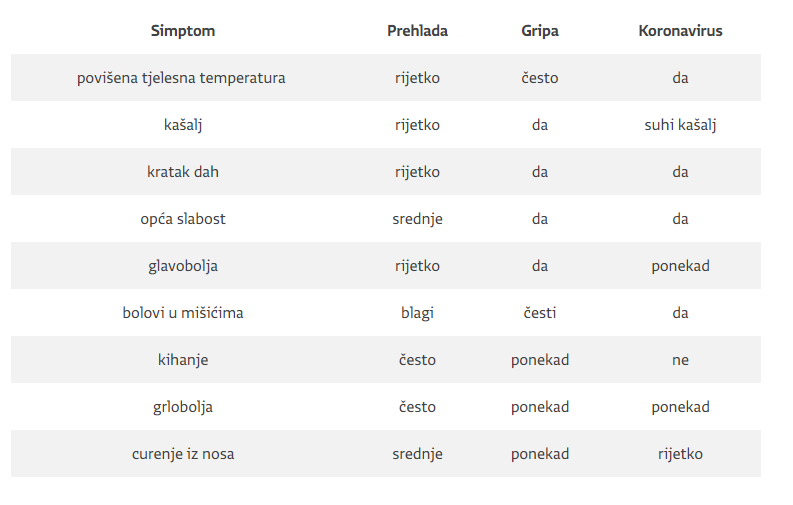Select the povišena tjelesna temperatura cell
The width and height of the screenshot is (793, 505).
[181, 78]
